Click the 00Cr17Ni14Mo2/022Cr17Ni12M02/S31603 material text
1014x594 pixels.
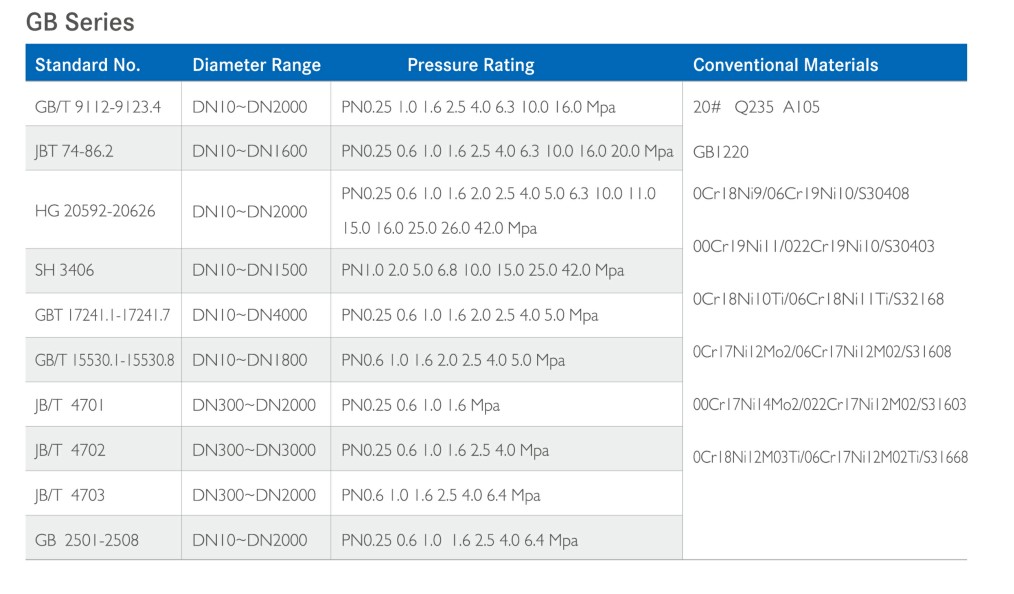click(x=829, y=405)
